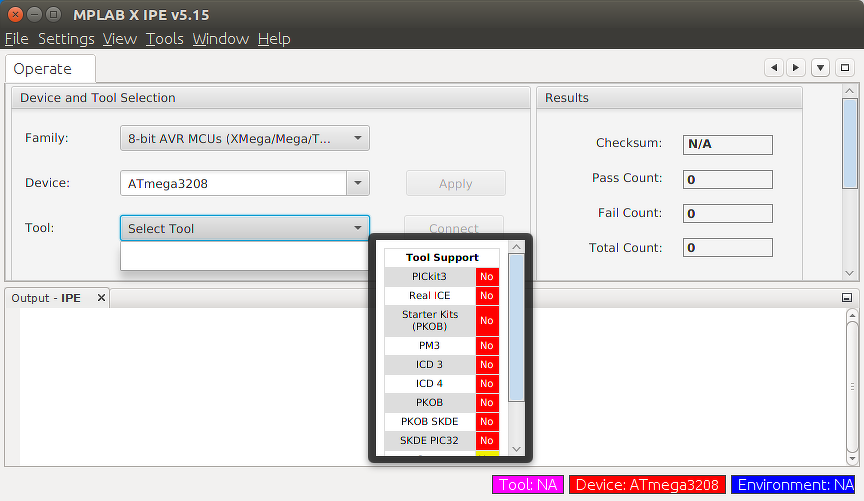
Task: Open the View menu
Action: 120,39
